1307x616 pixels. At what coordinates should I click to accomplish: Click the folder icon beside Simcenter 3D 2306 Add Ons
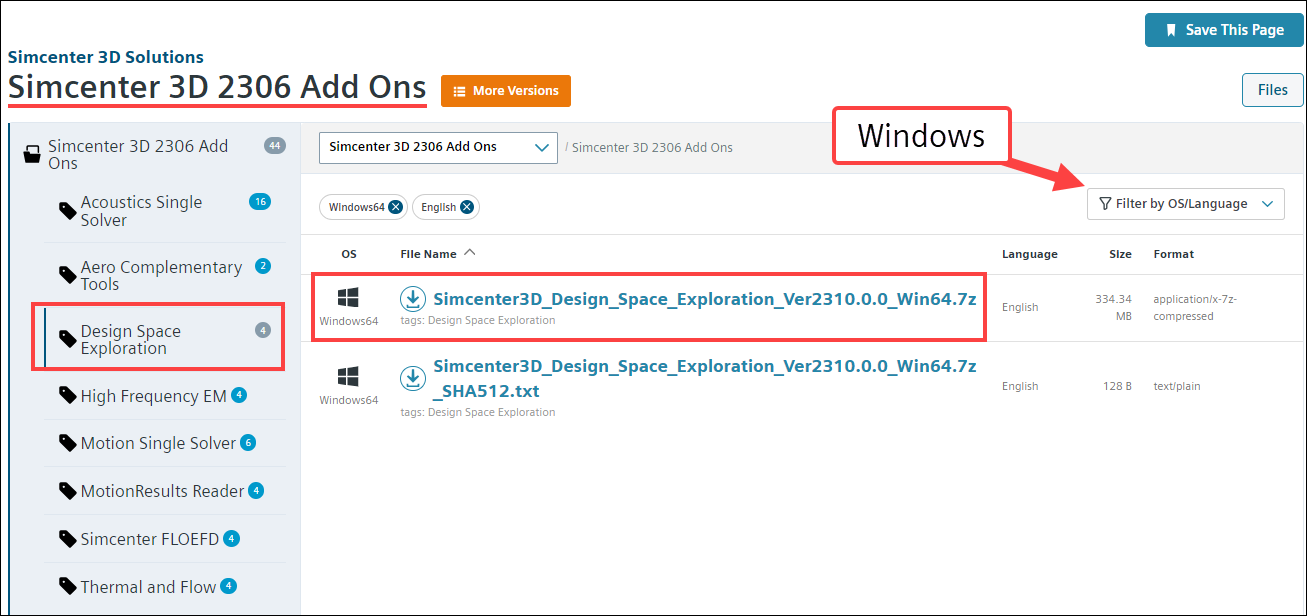pyautogui.click(x=33, y=155)
